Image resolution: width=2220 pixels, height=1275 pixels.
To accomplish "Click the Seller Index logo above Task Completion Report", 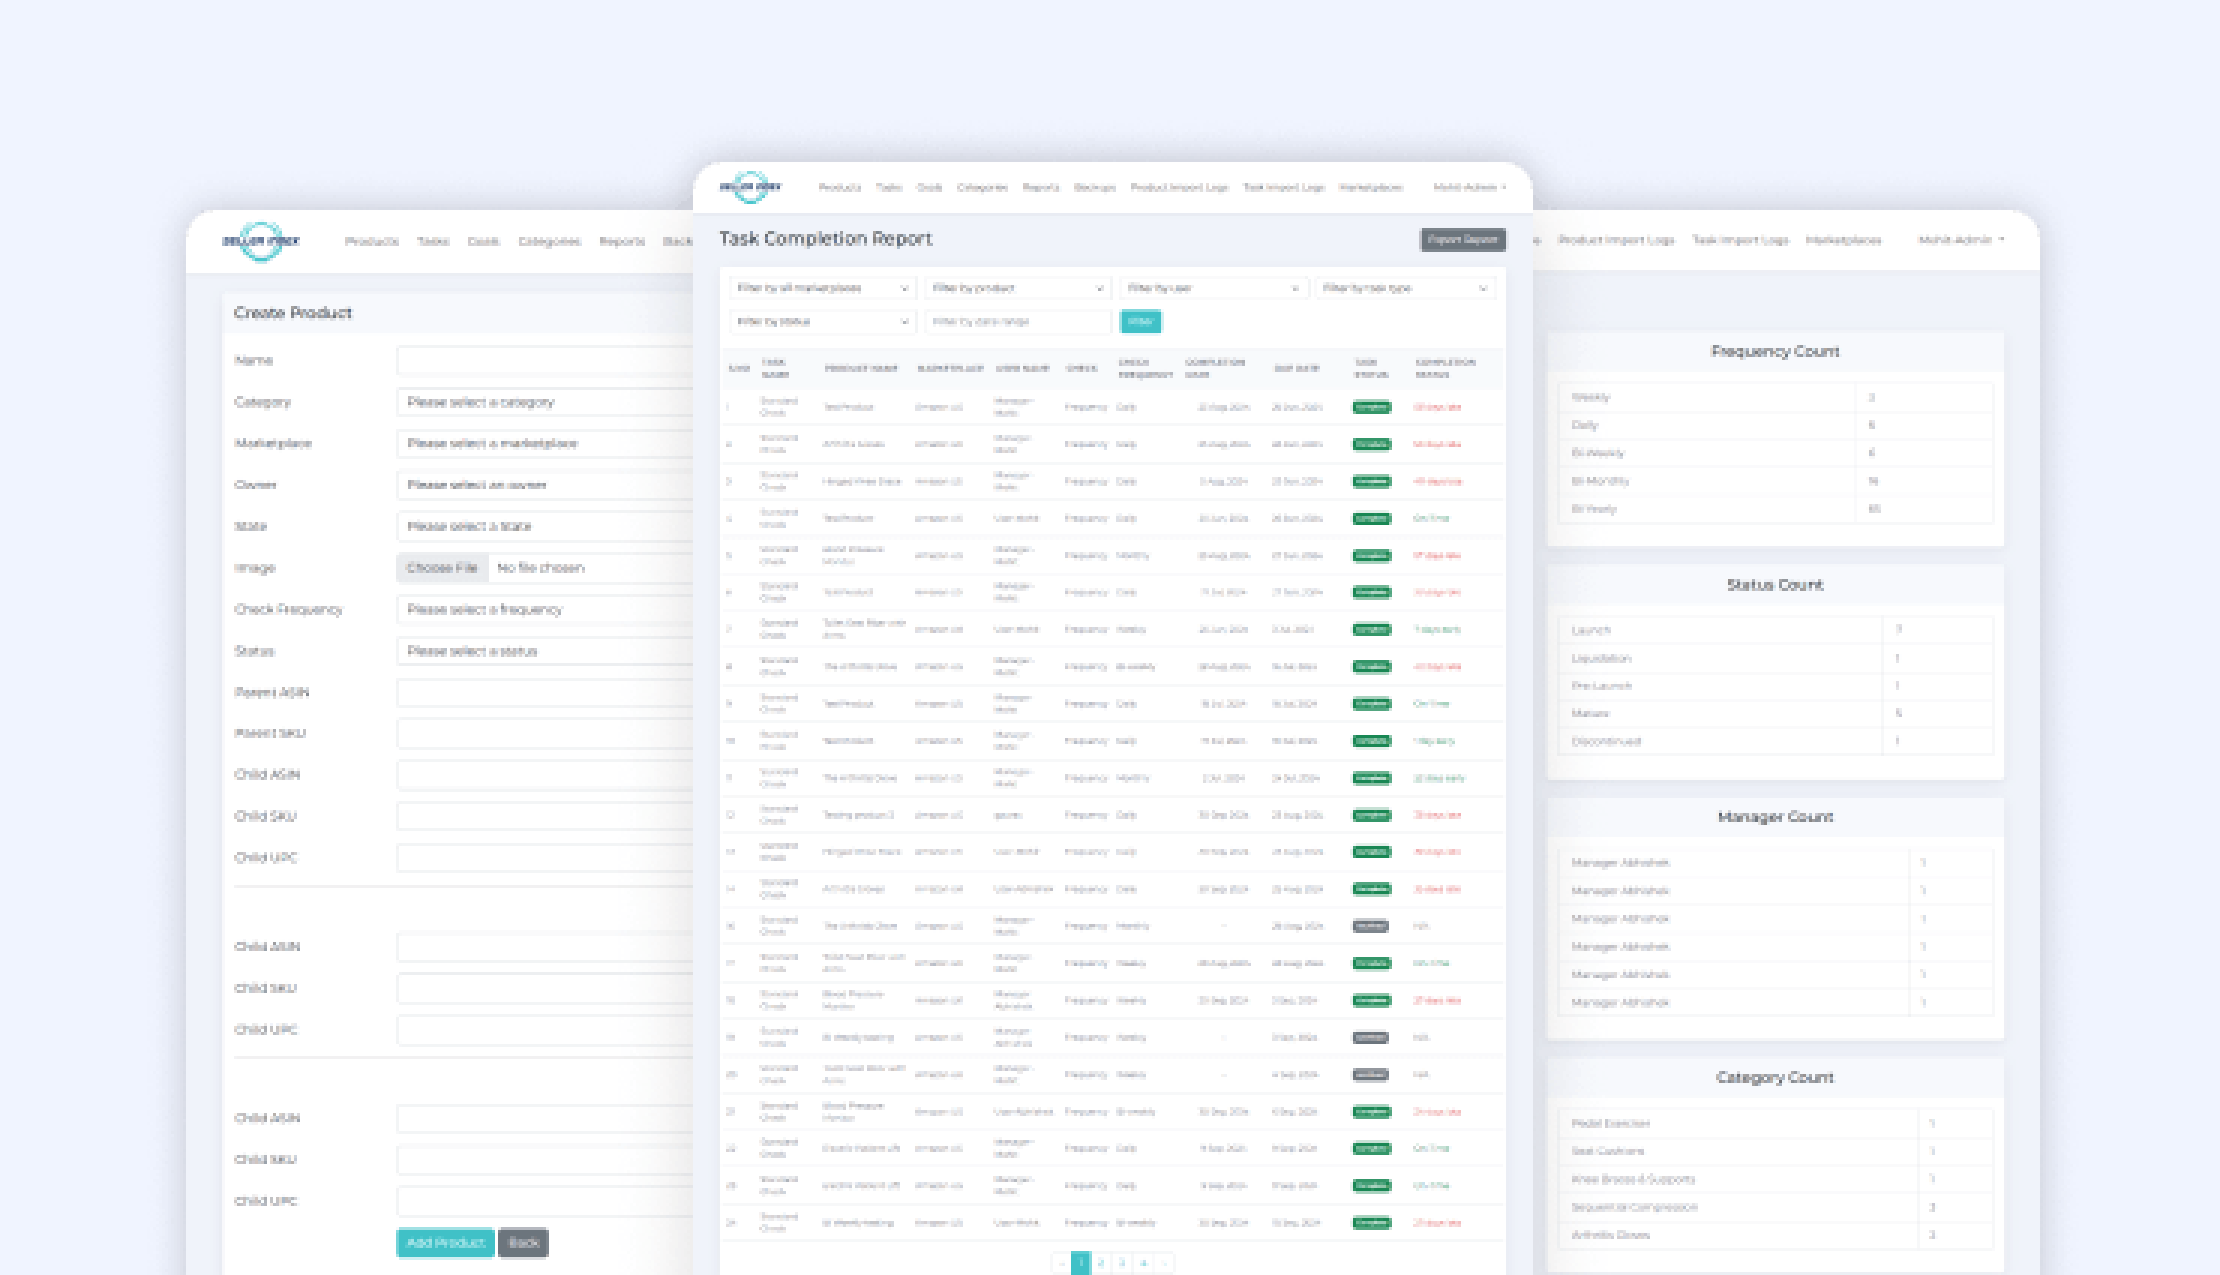I will (x=750, y=187).
